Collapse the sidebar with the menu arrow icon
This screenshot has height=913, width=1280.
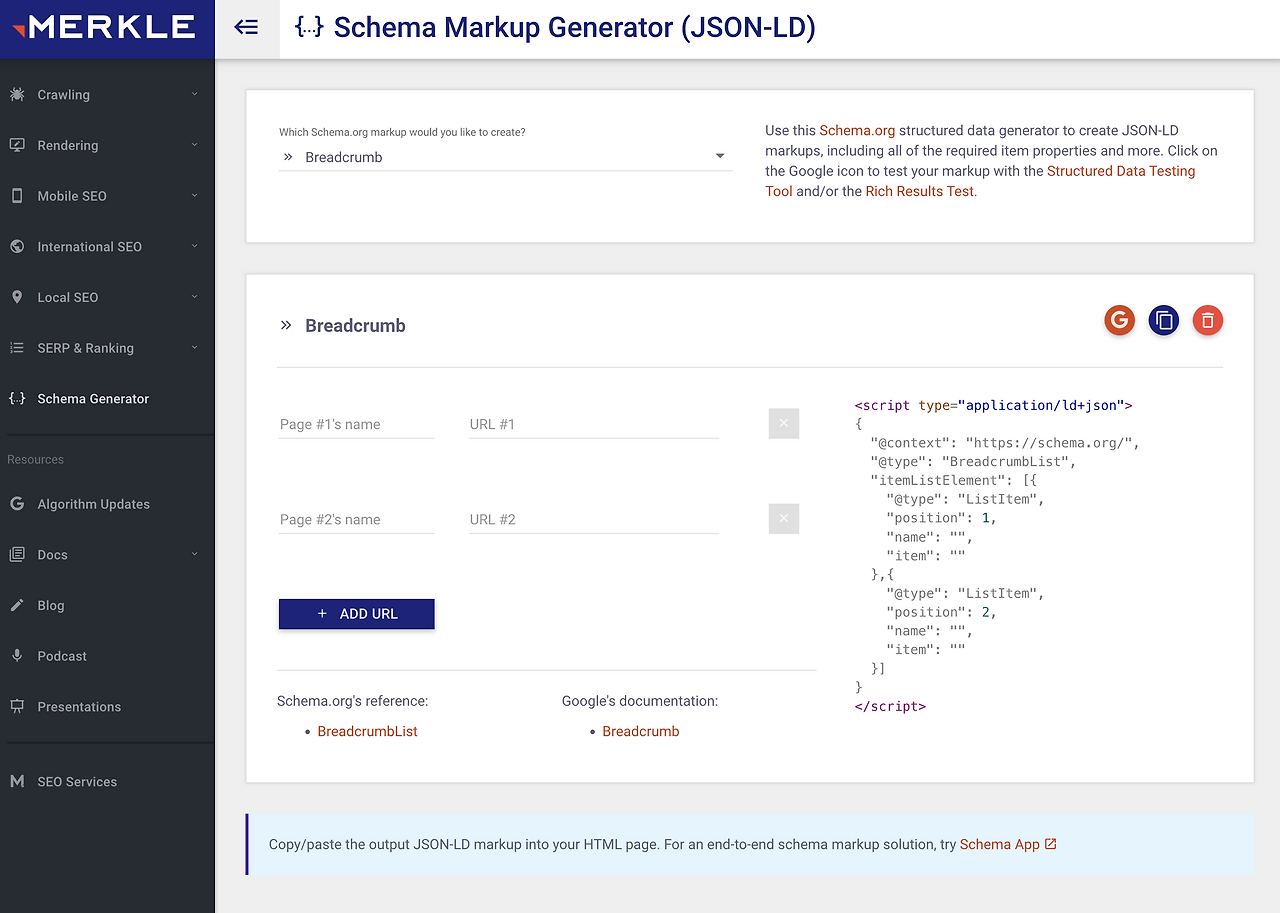tap(246, 27)
